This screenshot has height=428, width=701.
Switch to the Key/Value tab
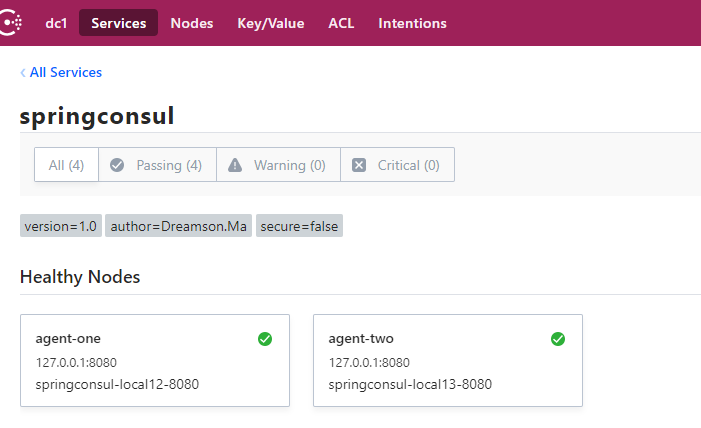pyautogui.click(x=271, y=23)
